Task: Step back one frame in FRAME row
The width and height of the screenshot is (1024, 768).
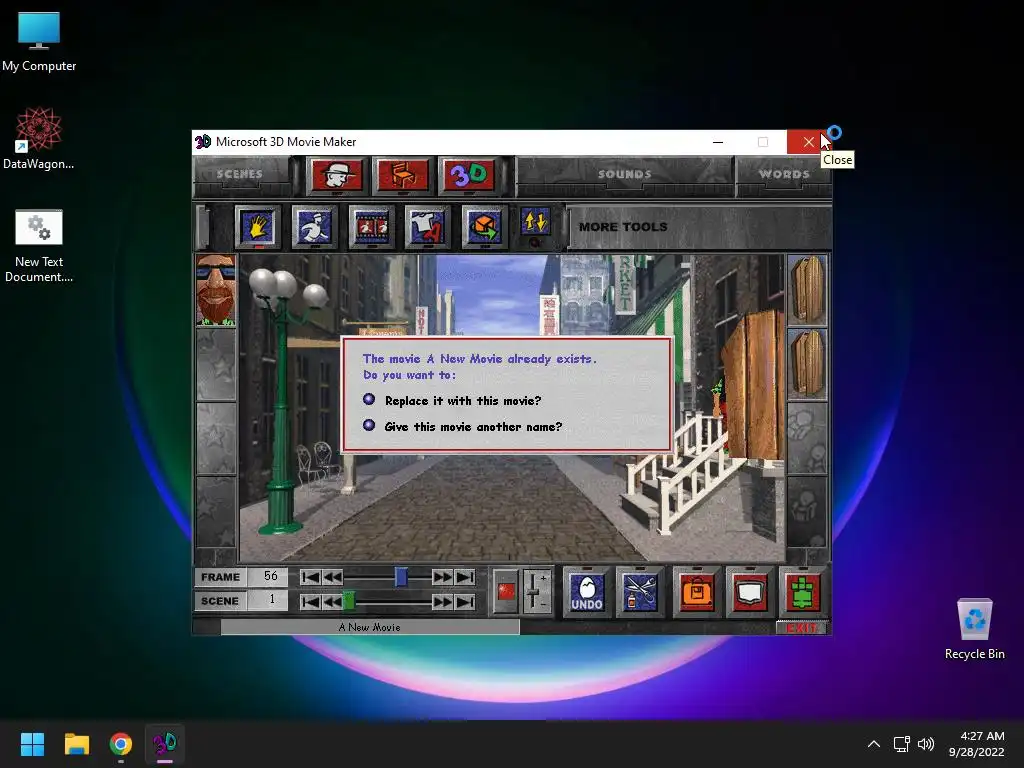Action: (332, 577)
